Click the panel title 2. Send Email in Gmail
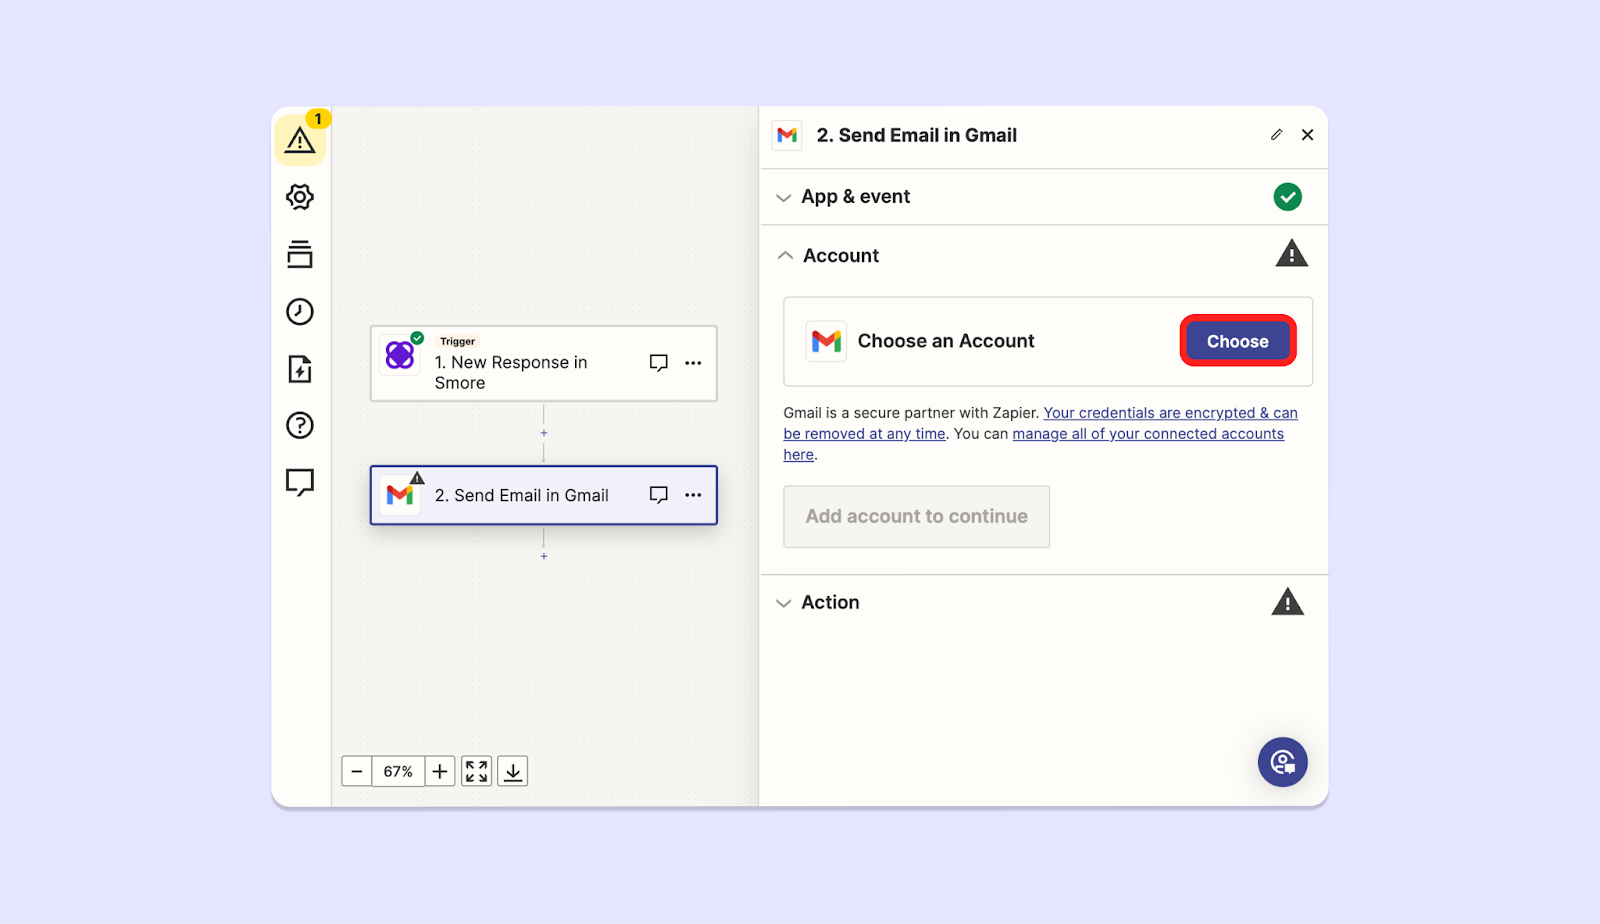Screen dimensions: 1600x924 coord(917,135)
